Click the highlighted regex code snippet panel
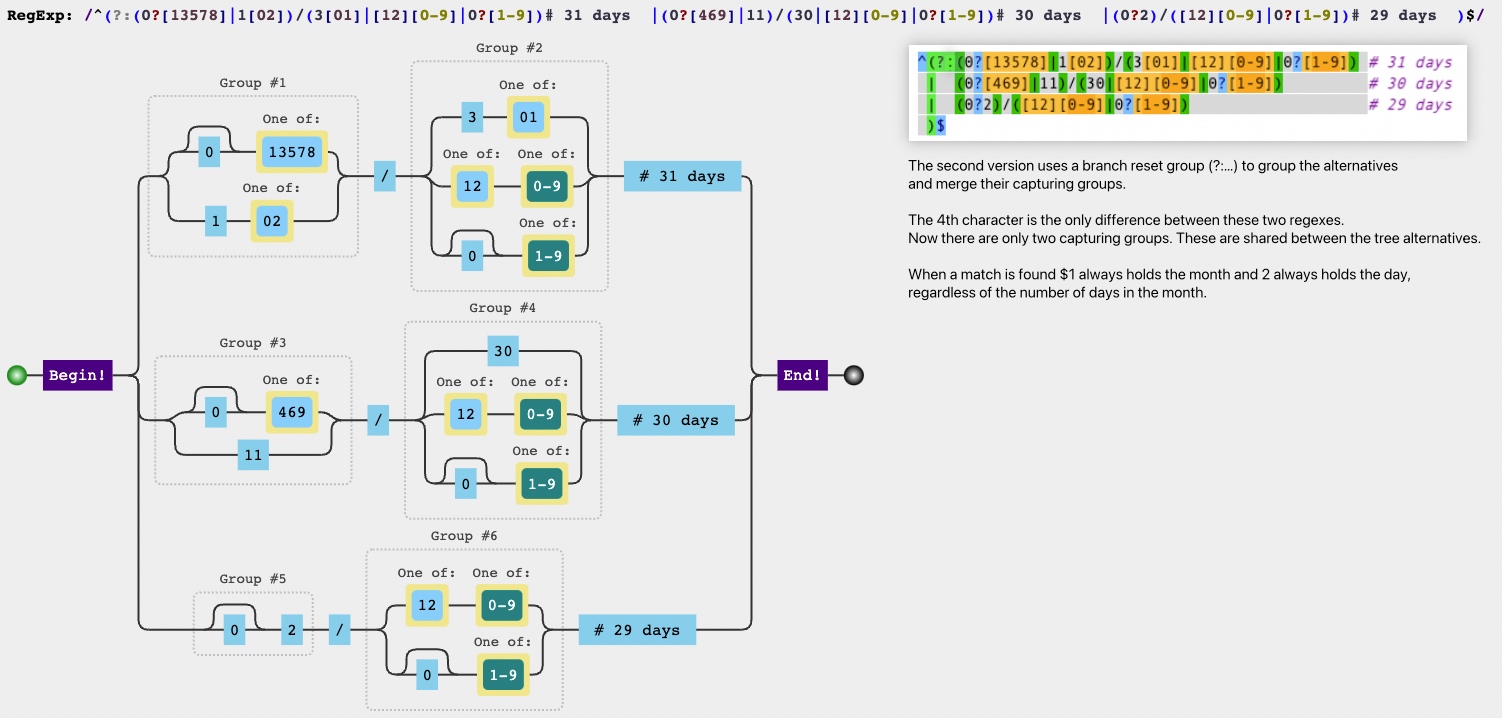The width and height of the screenshot is (1502, 718). [x=1186, y=92]
